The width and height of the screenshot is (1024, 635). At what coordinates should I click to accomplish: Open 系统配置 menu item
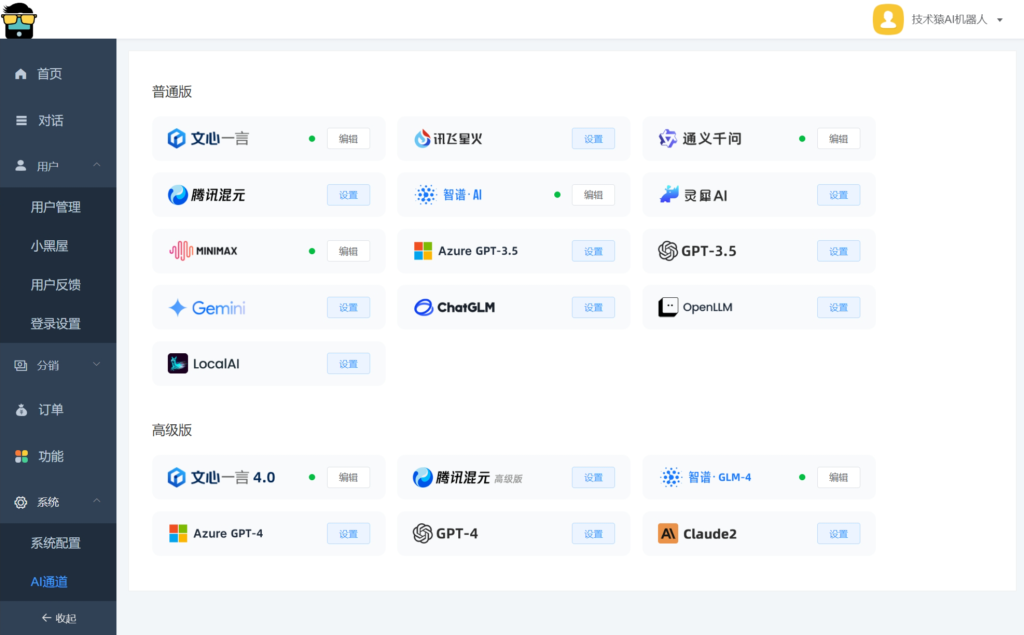58,543
